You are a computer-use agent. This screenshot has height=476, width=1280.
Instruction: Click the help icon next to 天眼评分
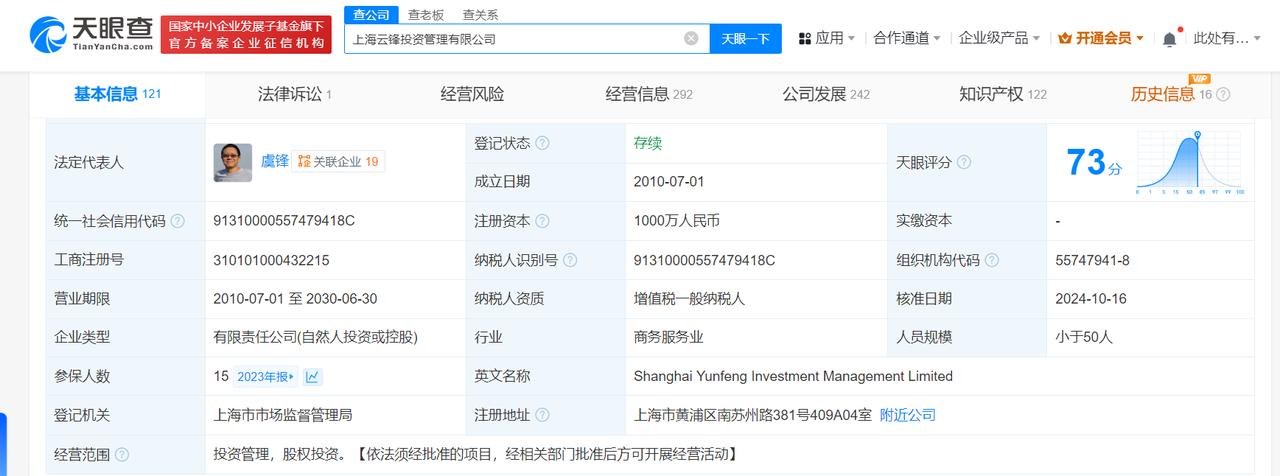(964, 162)
